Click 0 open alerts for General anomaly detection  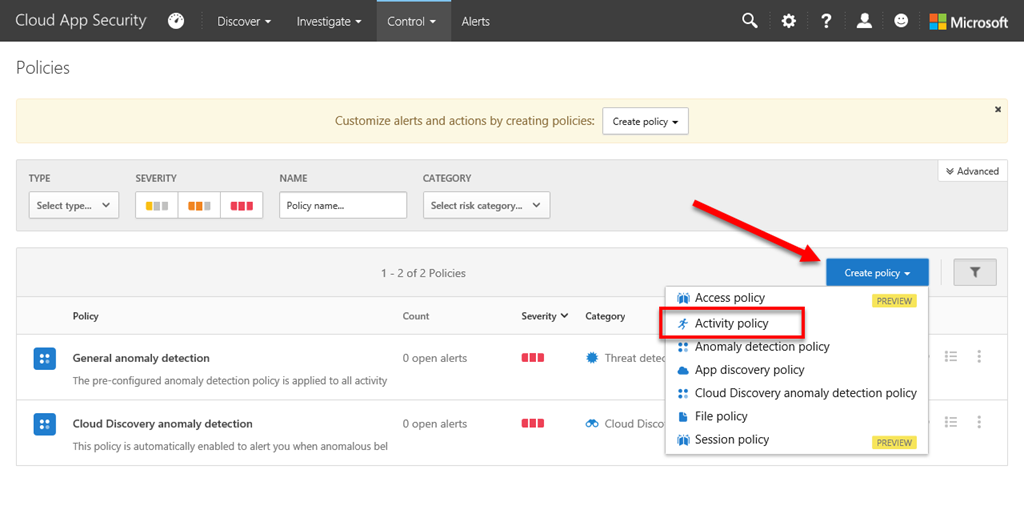click(435, 359)
